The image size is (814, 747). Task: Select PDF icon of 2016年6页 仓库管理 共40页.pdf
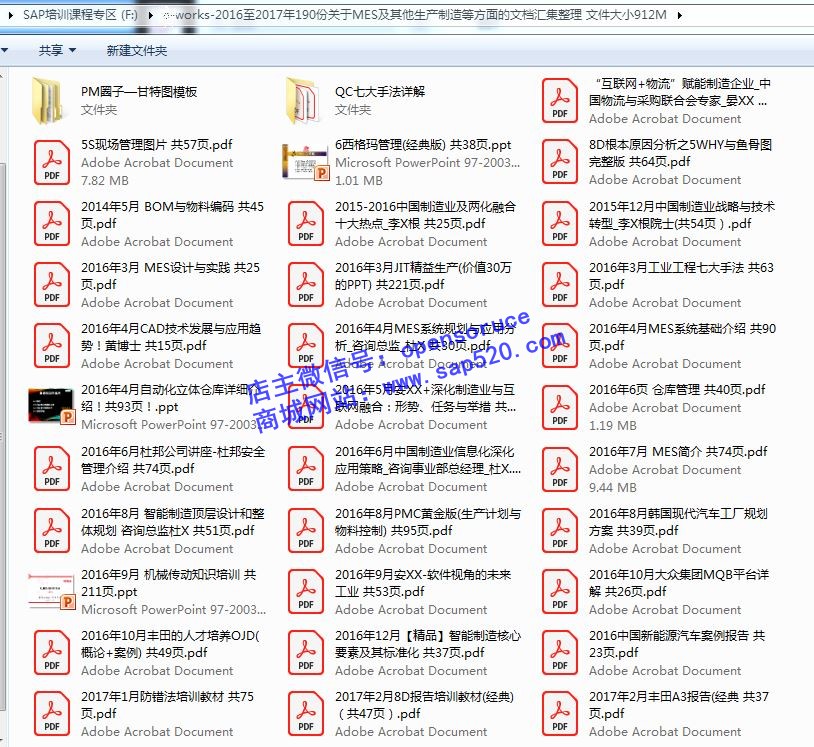coord(560,407)
